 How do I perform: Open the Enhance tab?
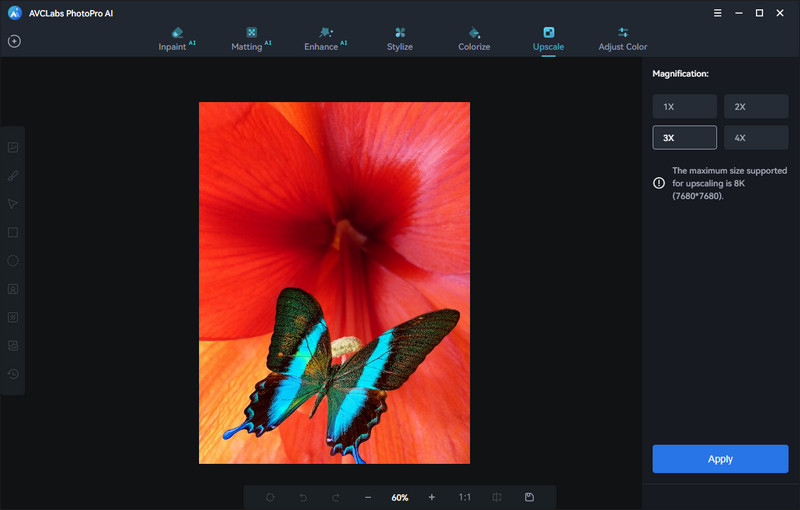coord(326,39)
